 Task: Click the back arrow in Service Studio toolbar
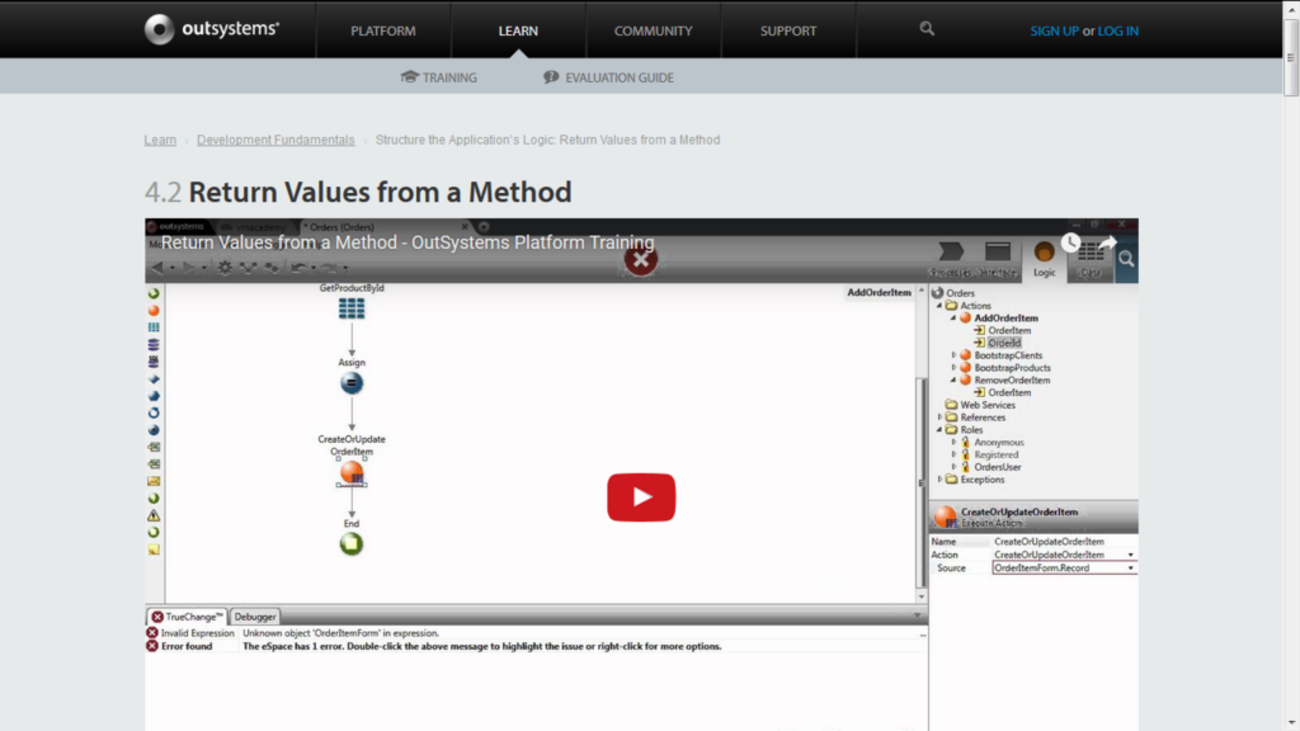coord(157,267)
